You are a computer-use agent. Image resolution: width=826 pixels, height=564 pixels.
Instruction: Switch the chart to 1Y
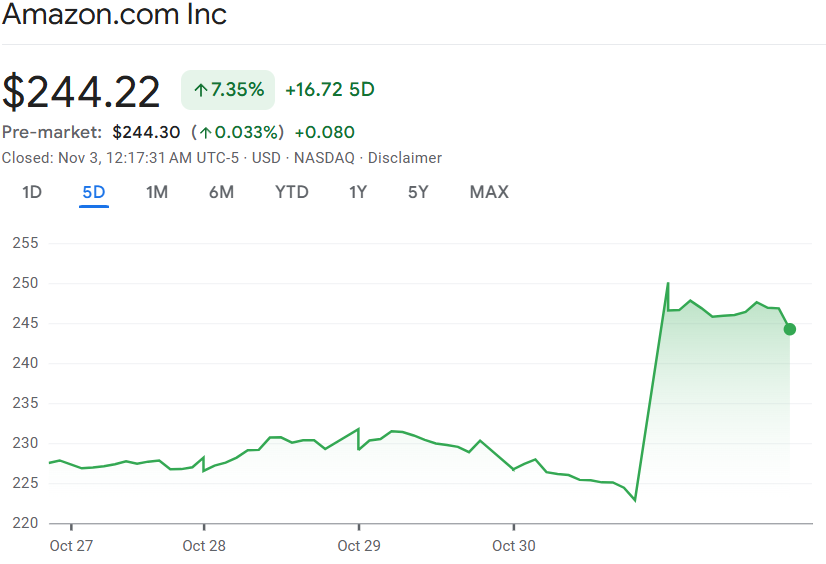point(358,192)
